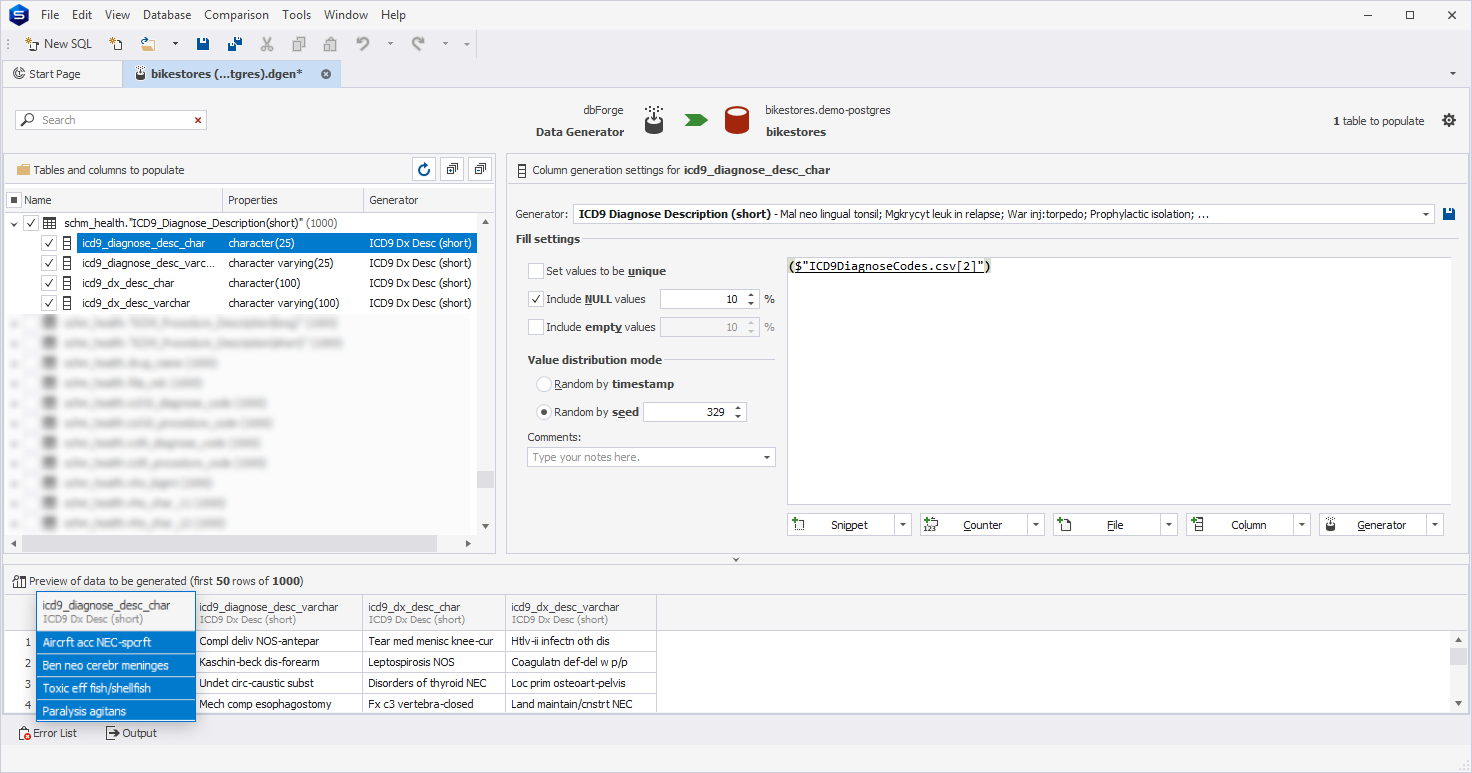Click the Generator insert button
Viewport: 1472px width, 773px height.
(x=1372, y=525)
